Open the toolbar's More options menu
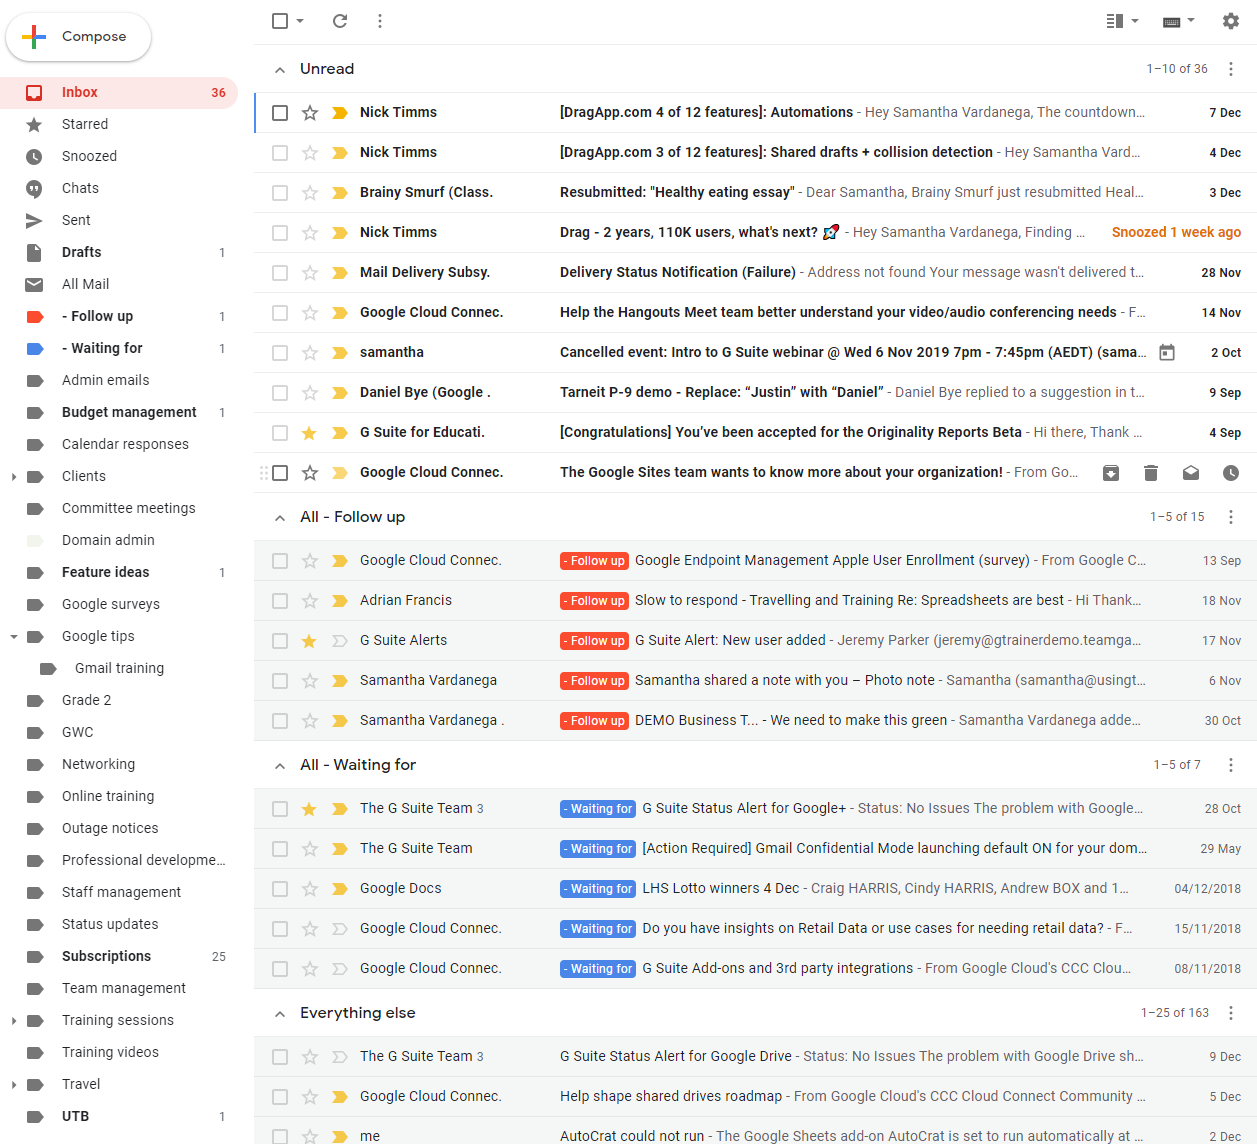The width and height of the screenshot is (1257, 1144). pyautogui.click(x=380, y=21)
